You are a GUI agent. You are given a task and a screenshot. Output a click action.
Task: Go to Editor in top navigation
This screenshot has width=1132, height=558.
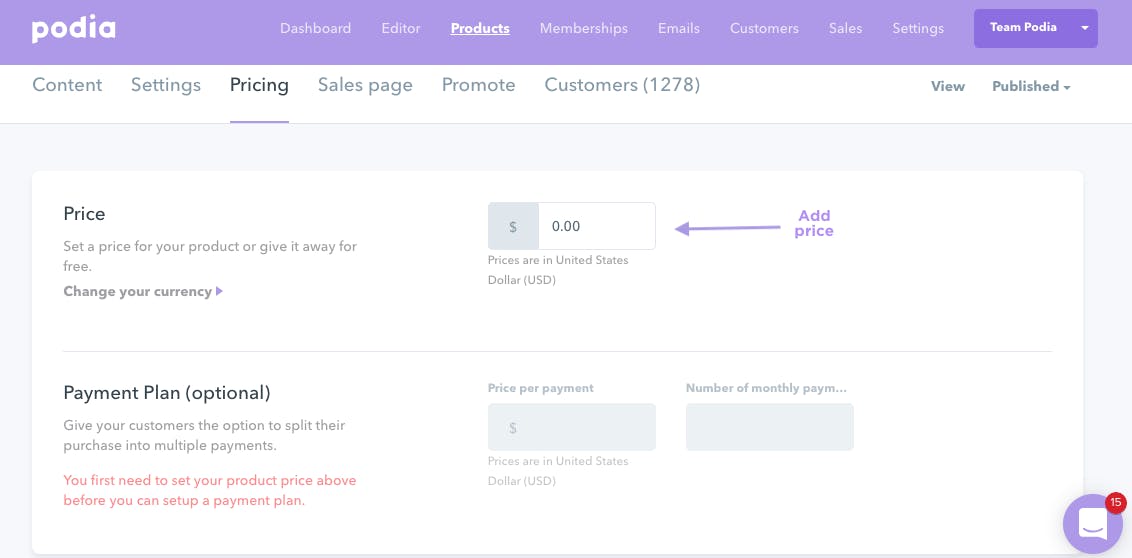(401, 29)
